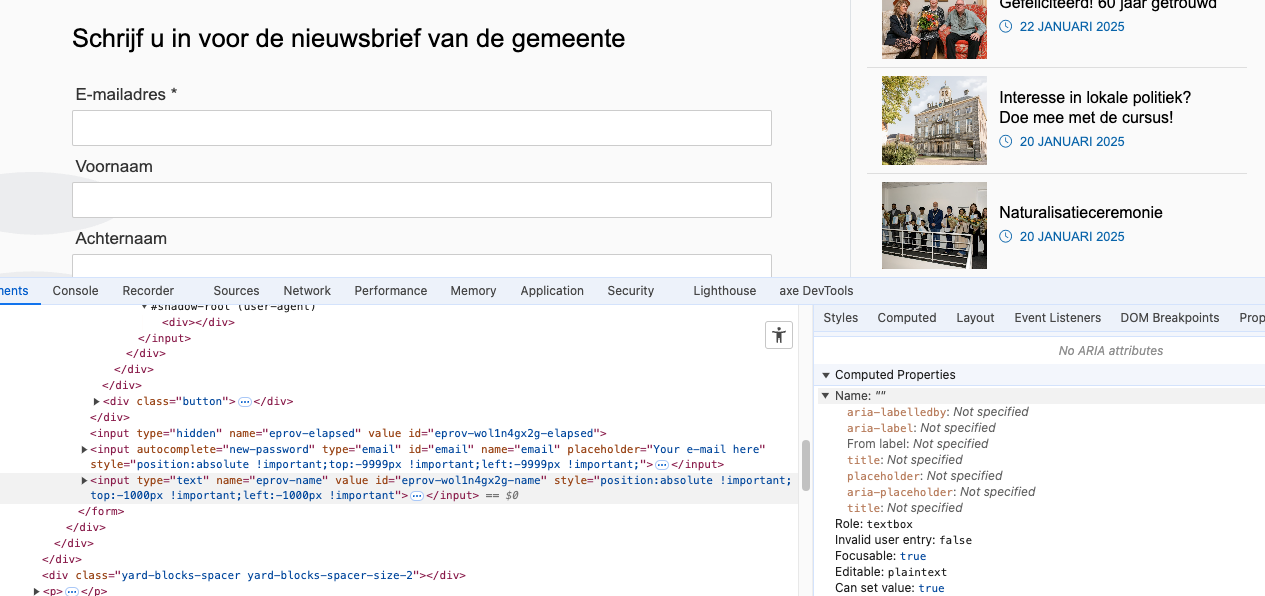Click the From label property row

point(917,444)
